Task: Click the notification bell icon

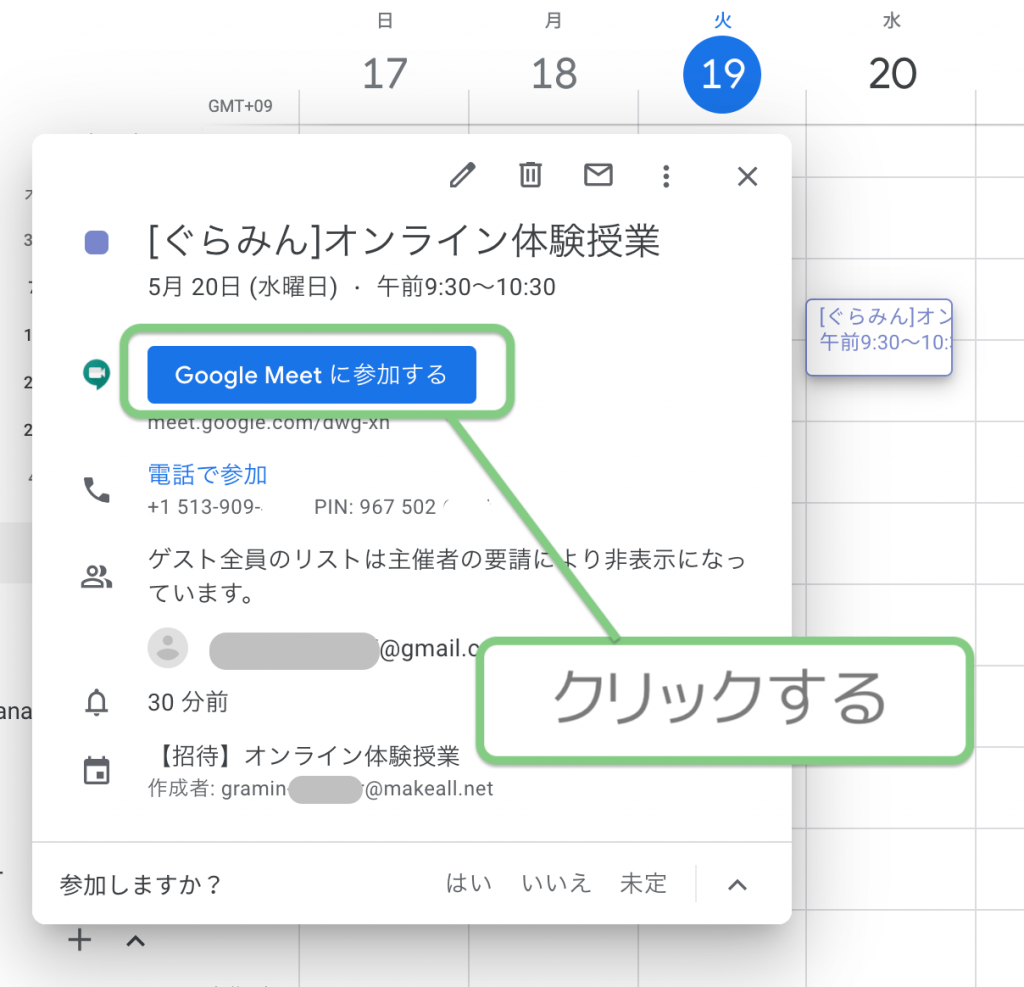Action: 97,703
